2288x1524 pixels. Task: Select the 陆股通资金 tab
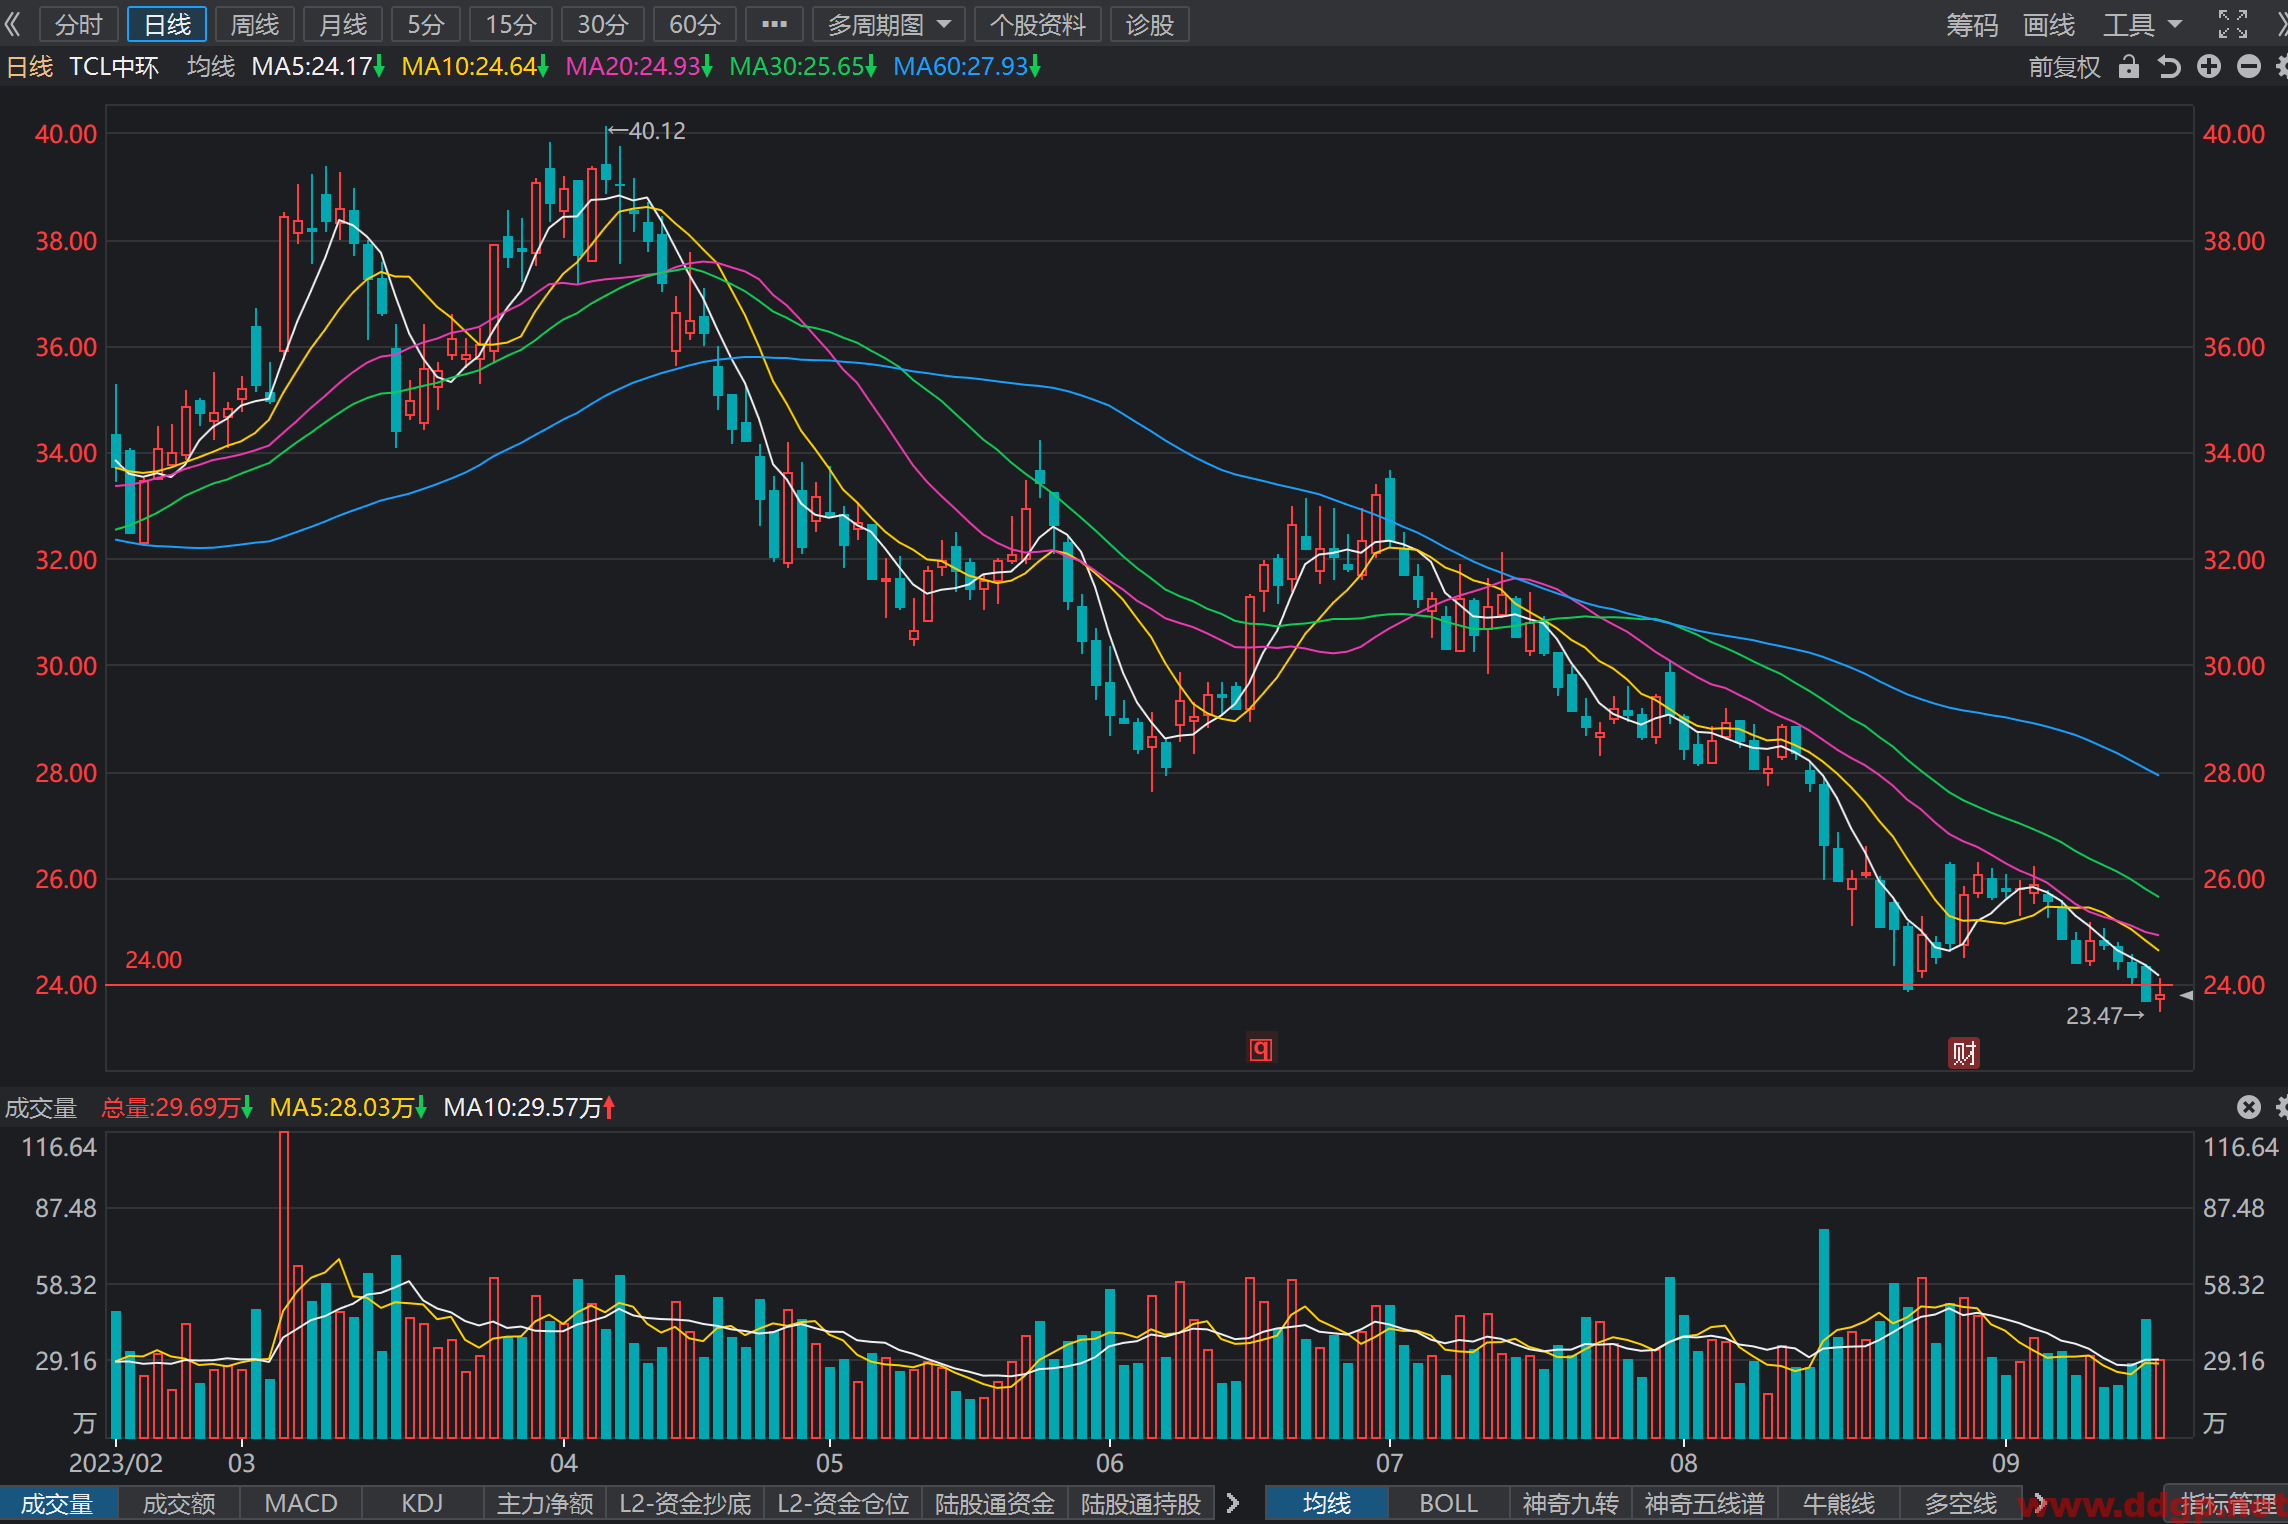pos(995,1504)
